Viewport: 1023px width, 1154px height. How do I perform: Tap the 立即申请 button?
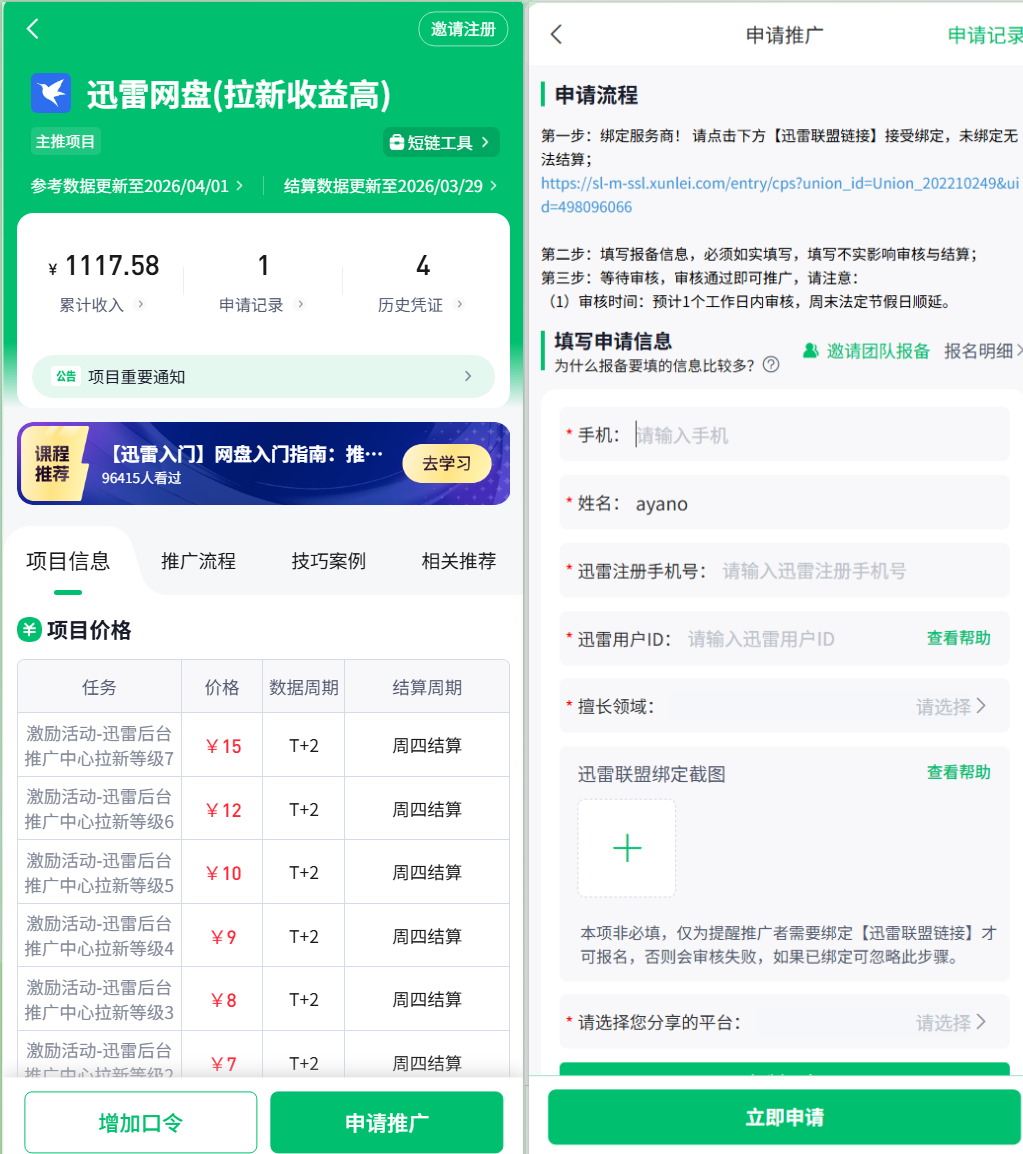point(785,1117)
